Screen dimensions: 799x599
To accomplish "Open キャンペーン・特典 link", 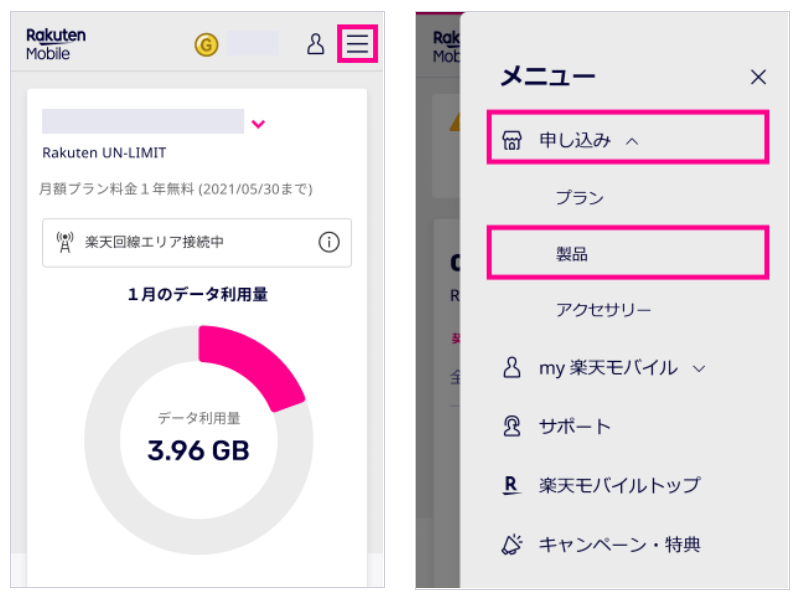I will [x=620, y=544].
